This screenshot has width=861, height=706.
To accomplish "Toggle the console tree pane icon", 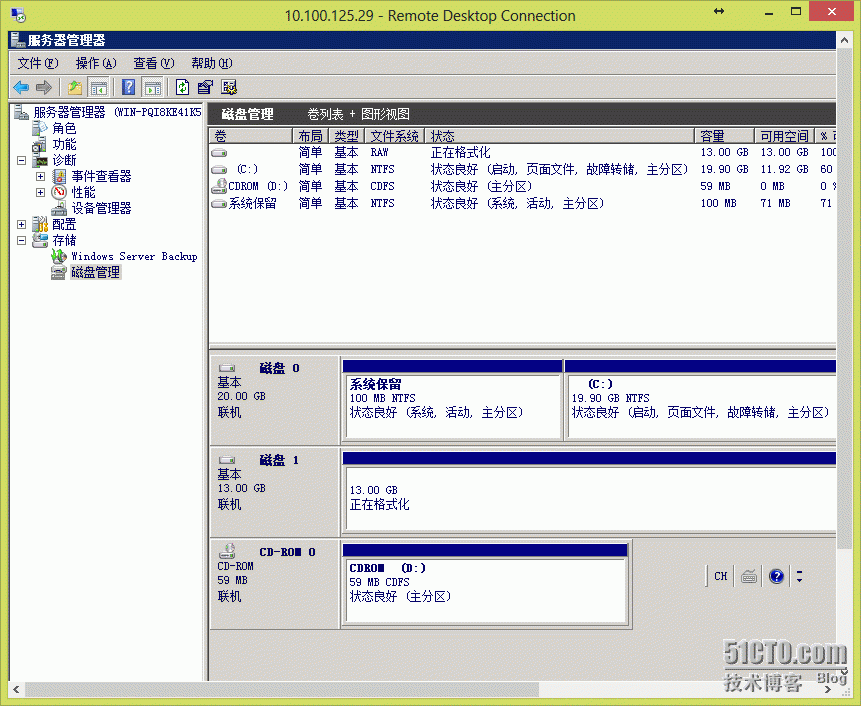I will pos(99,87).
